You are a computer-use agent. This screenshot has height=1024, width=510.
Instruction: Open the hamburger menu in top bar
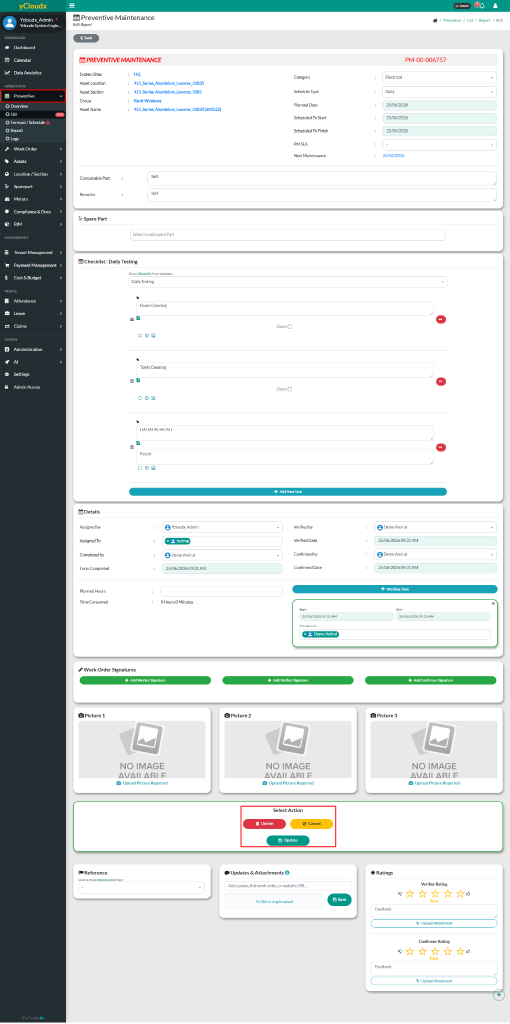72,5
